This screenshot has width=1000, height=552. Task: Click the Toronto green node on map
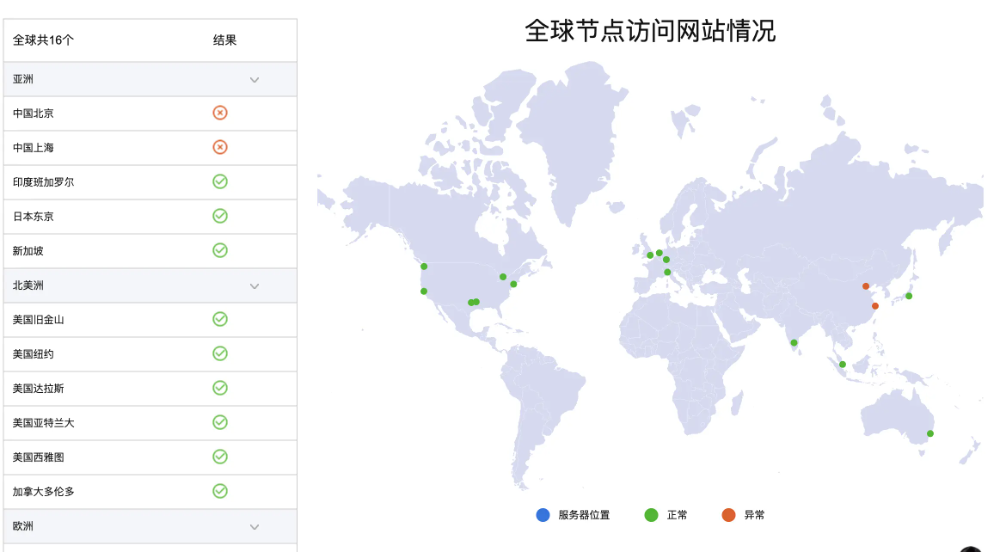(x=503, y=277)
